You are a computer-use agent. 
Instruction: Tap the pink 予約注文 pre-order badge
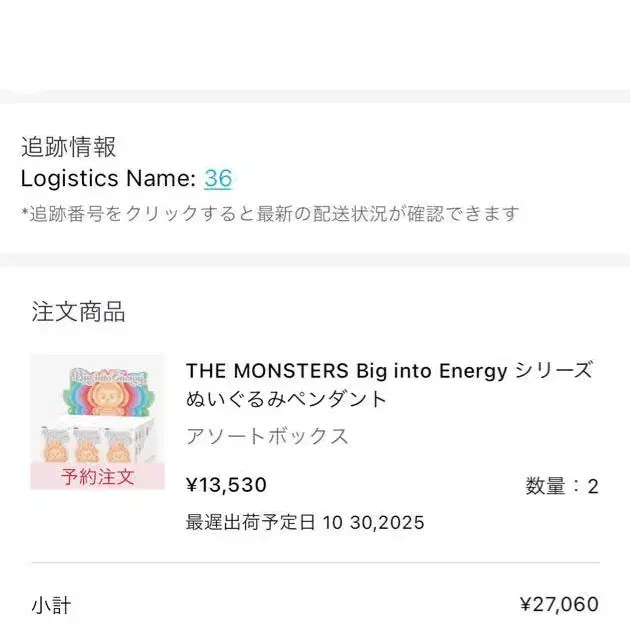pos(97,476)
